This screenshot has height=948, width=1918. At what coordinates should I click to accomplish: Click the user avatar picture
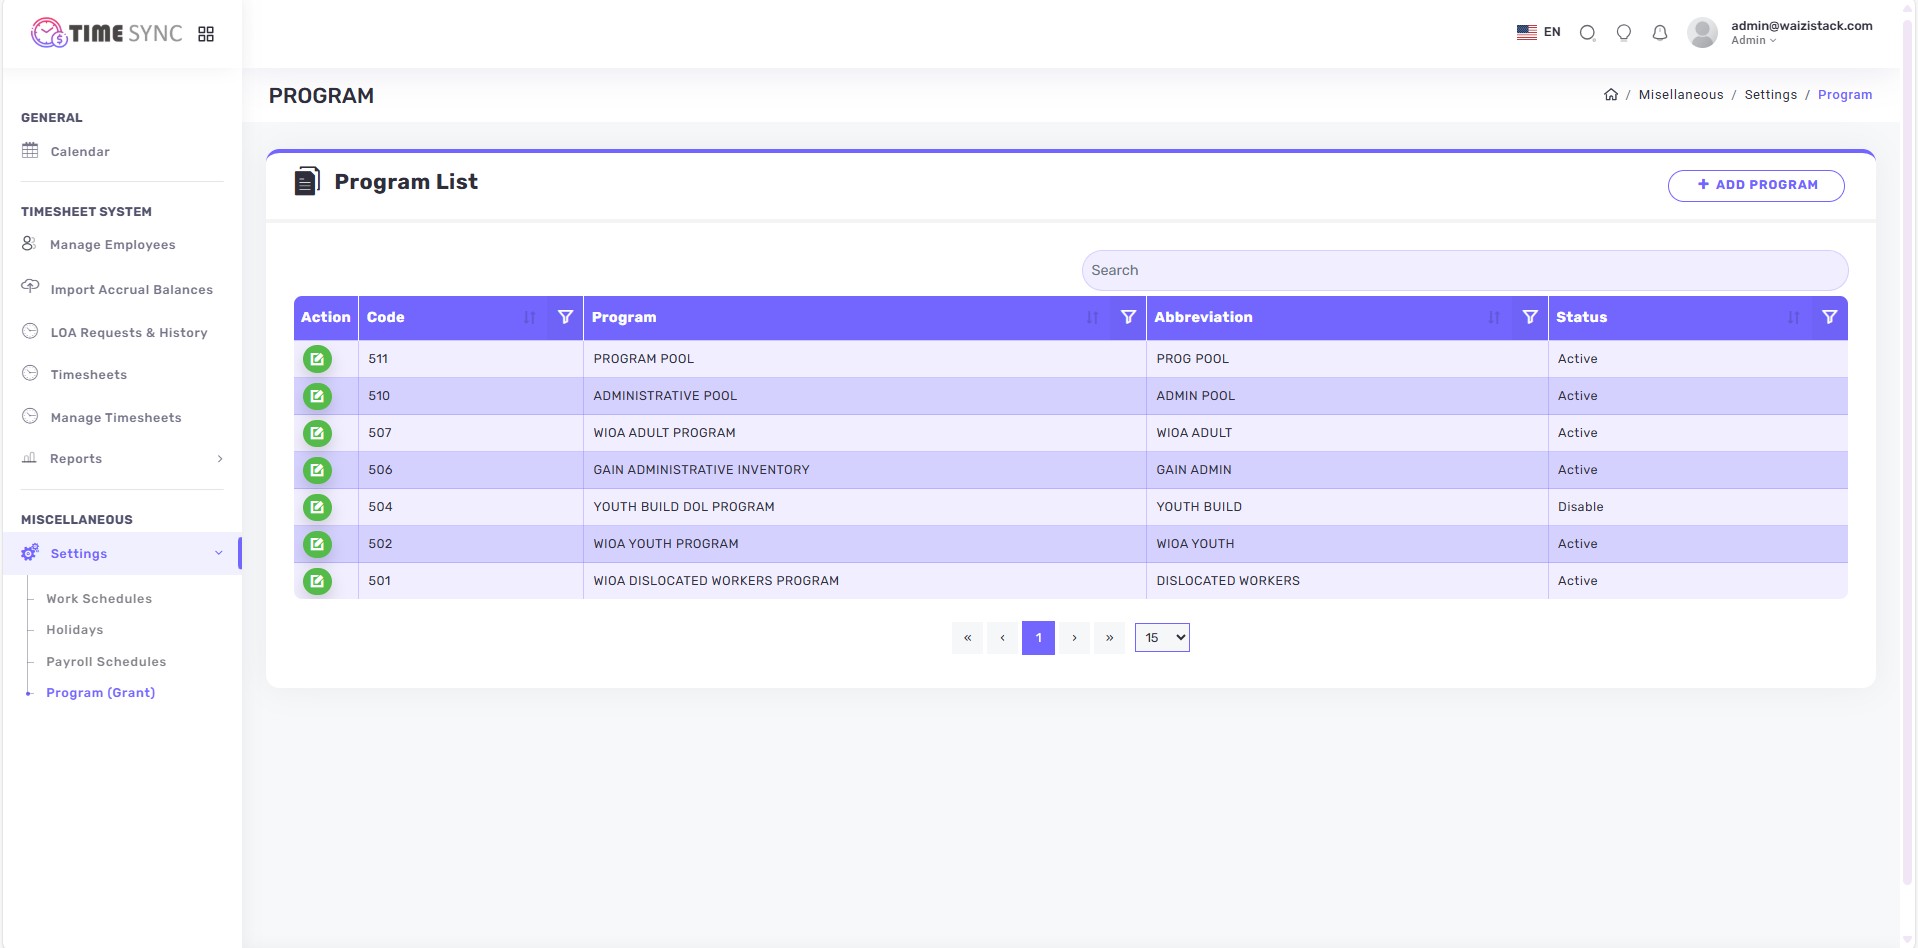click(1702, 33)
